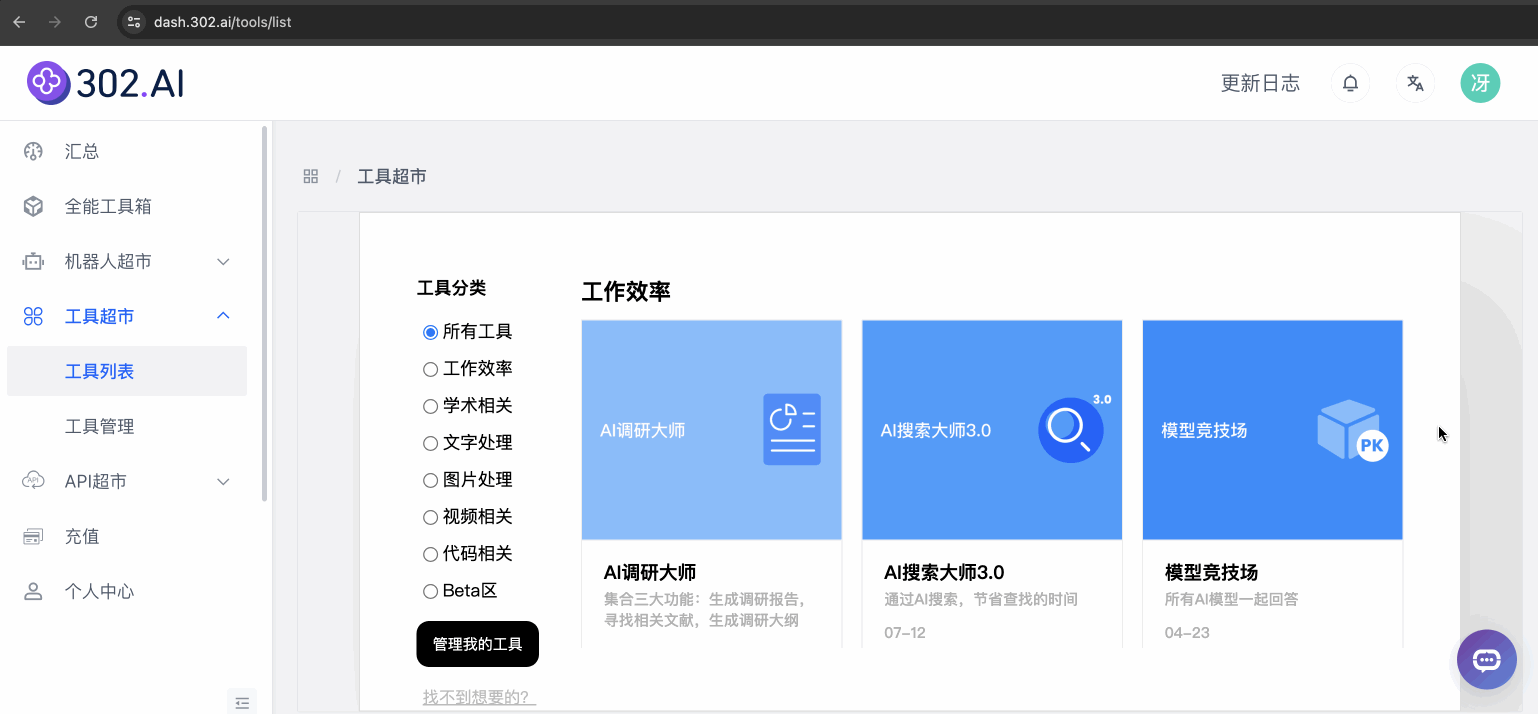
Task: Collapse the sidebar with the bottom toggle icon
Action: [x=242, y=703]
